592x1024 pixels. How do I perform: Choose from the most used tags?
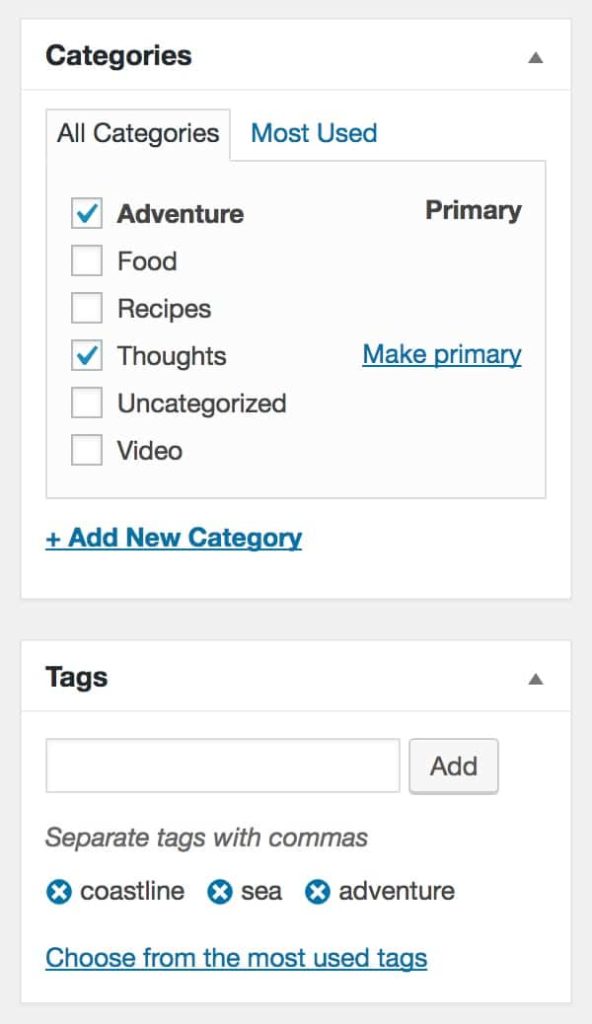tap(236, 958)
